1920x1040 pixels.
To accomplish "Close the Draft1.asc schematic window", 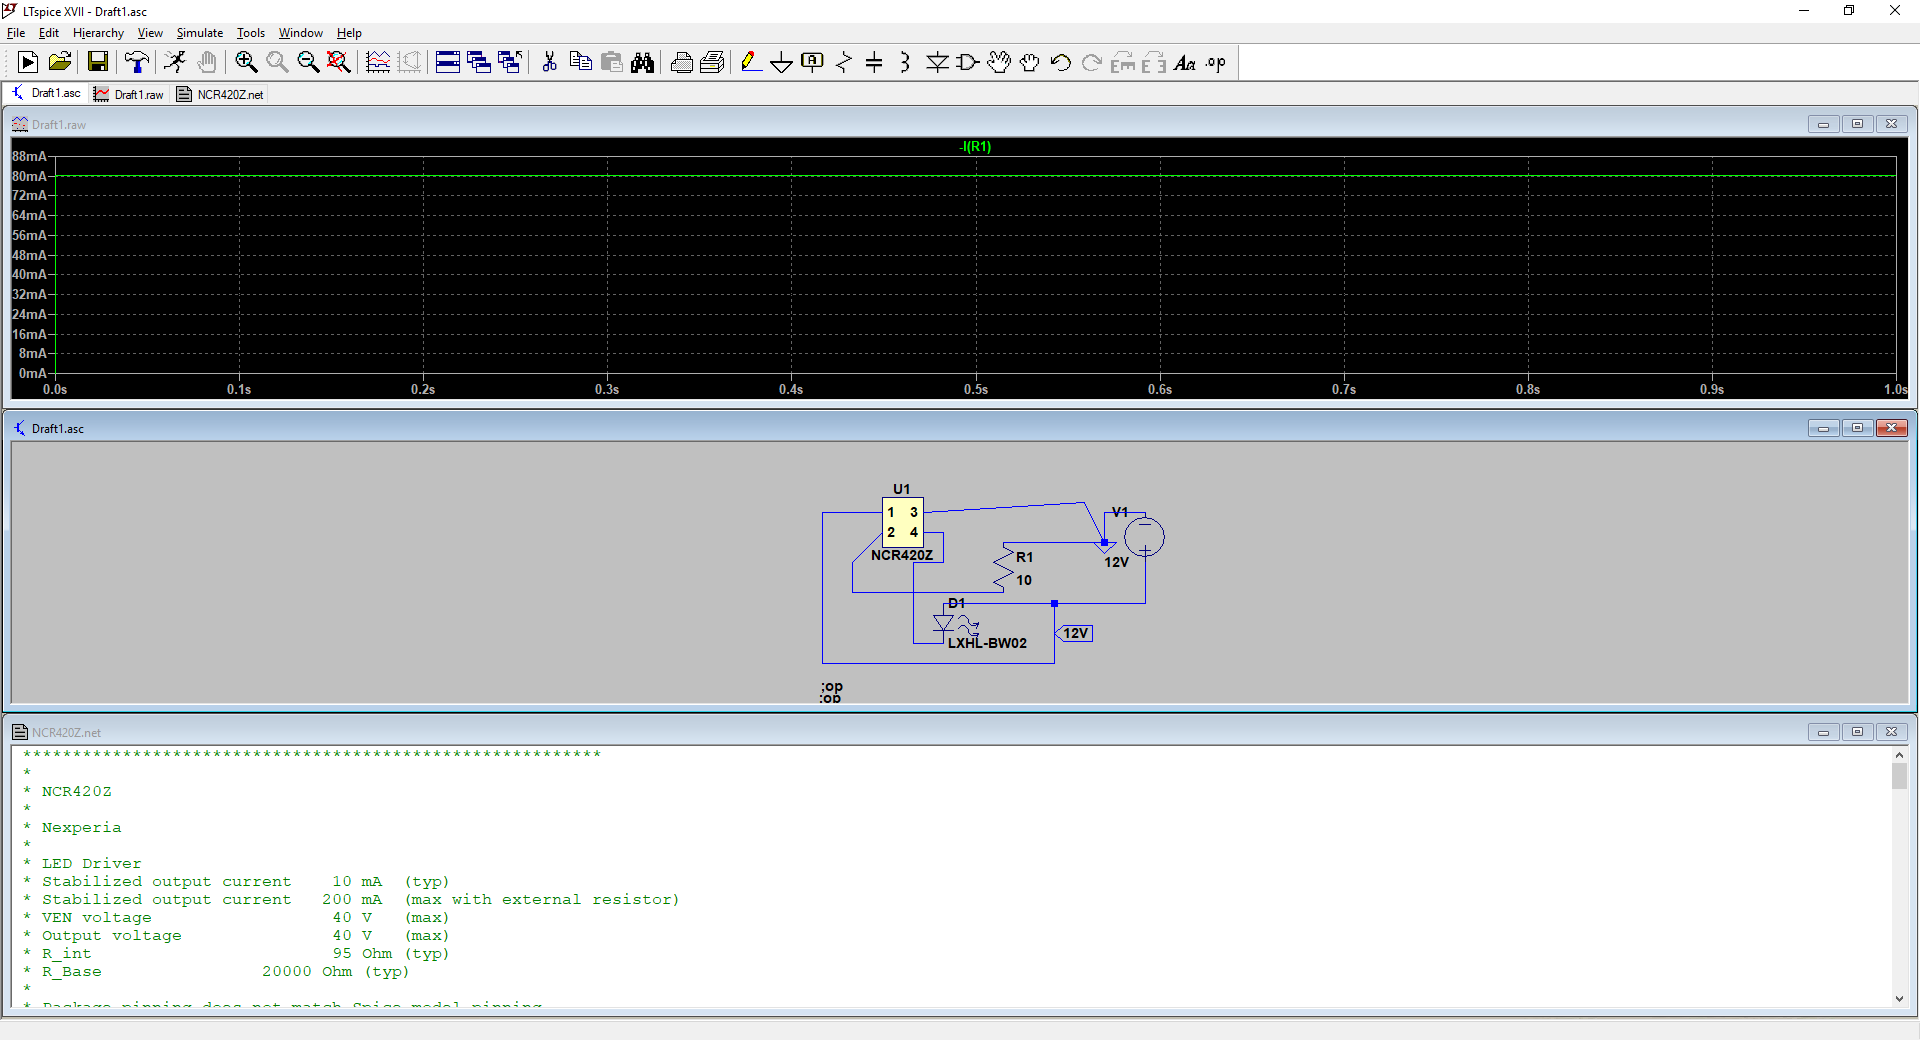I will [1891, 428].
